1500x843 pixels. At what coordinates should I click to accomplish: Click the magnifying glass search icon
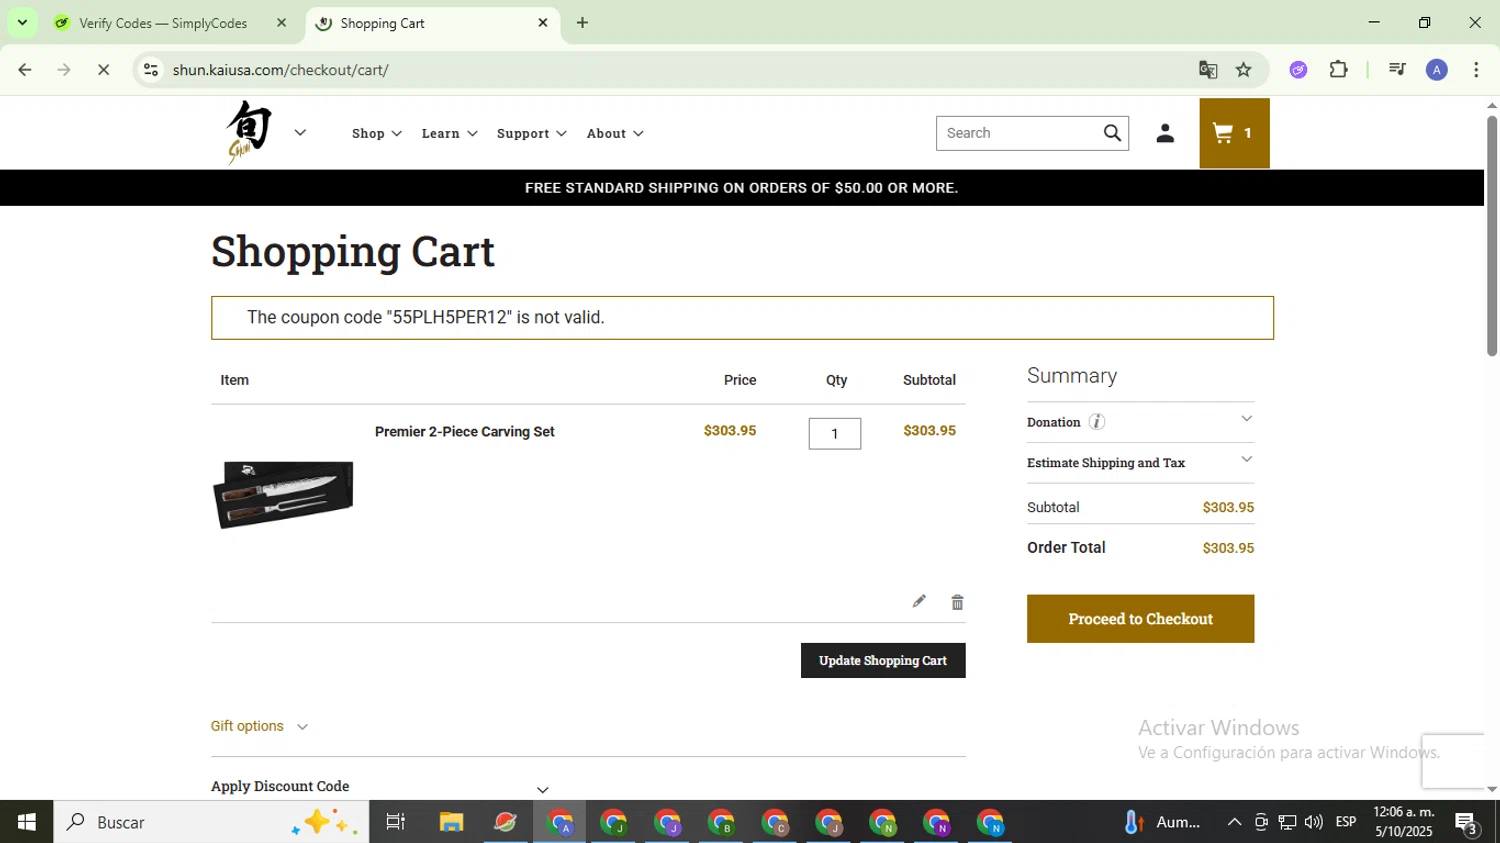[x=1112, y=133]
